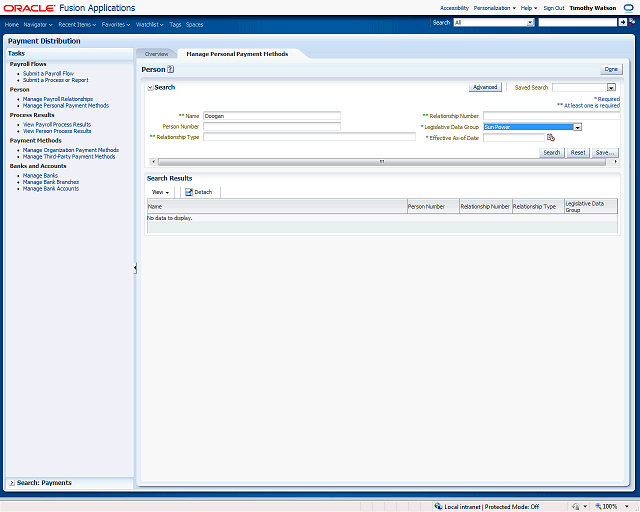Open the Saved Search dropdown

611,88
